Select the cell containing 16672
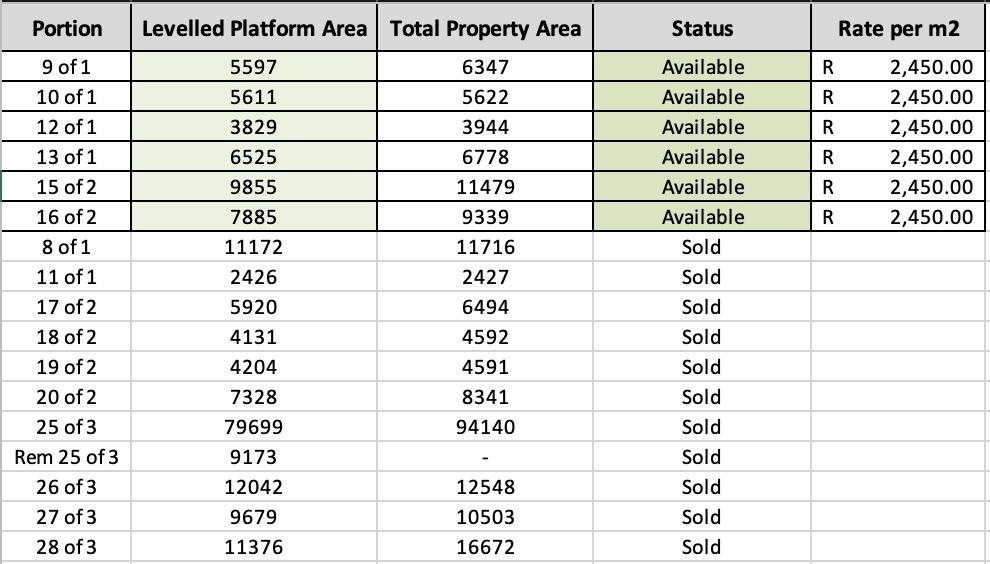Viewport: 990px width, 564px height. [x=485, y=547]
